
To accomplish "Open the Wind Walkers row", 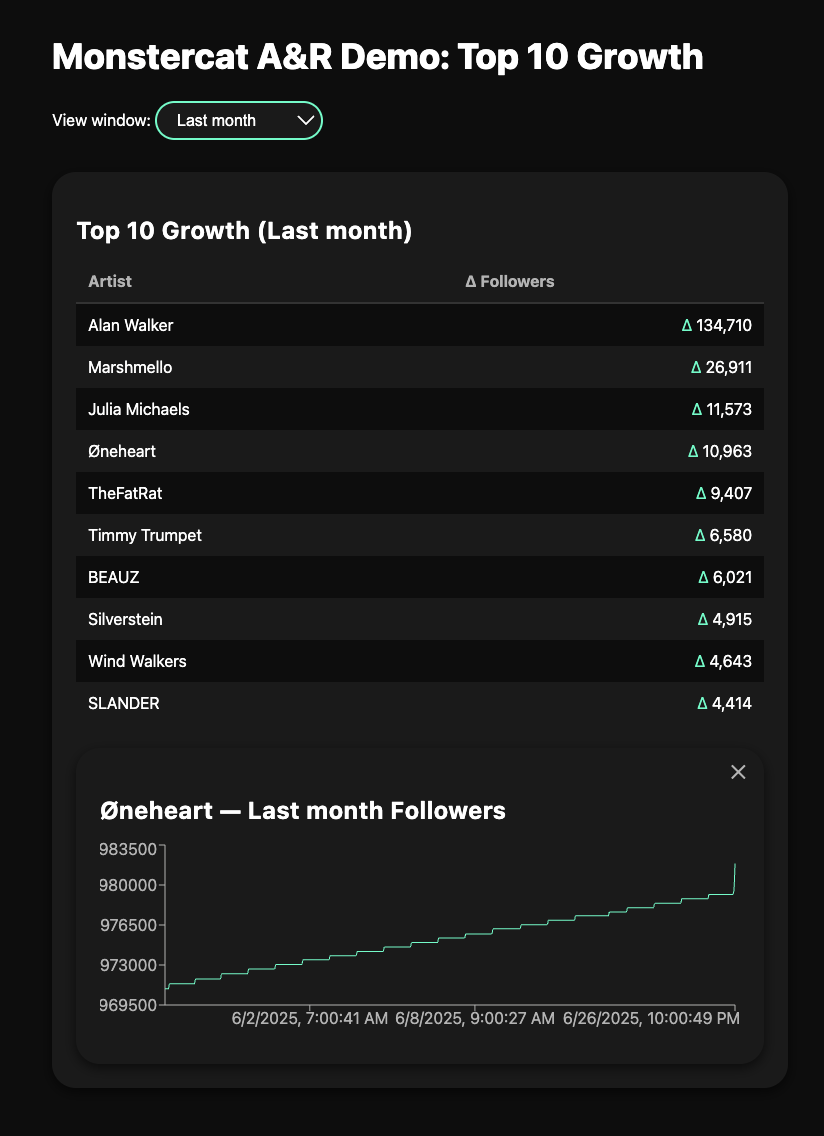I will point(420,661).
